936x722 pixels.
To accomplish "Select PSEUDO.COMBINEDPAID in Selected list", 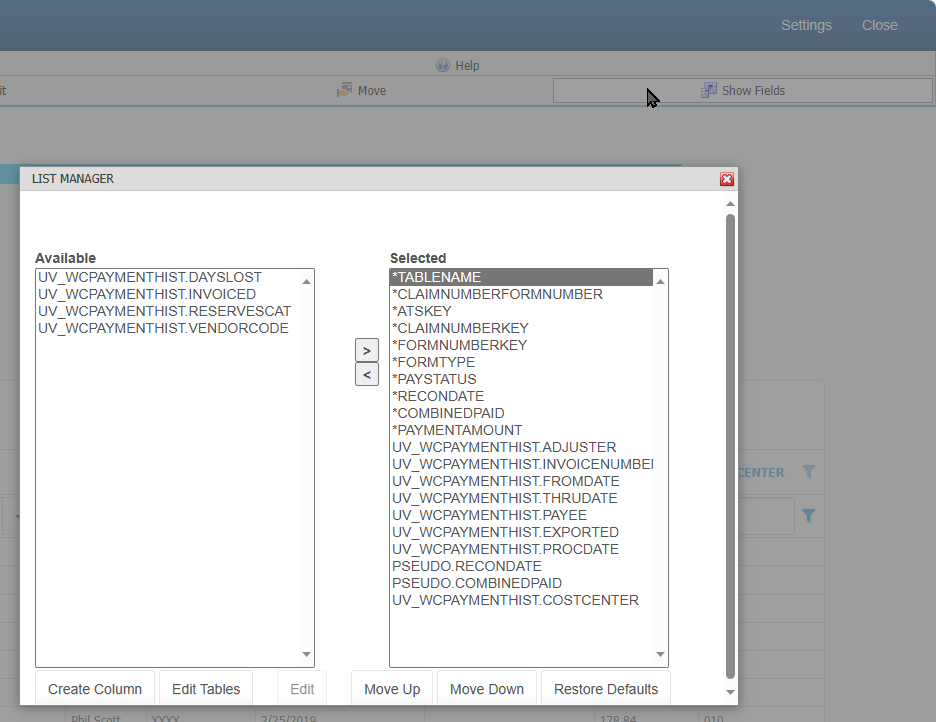I will [477, 583].
